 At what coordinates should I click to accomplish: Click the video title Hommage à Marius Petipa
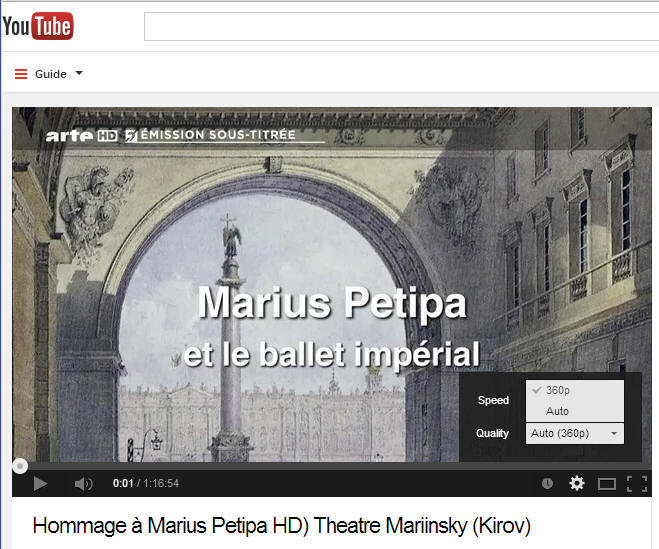[x=282, y=525]
